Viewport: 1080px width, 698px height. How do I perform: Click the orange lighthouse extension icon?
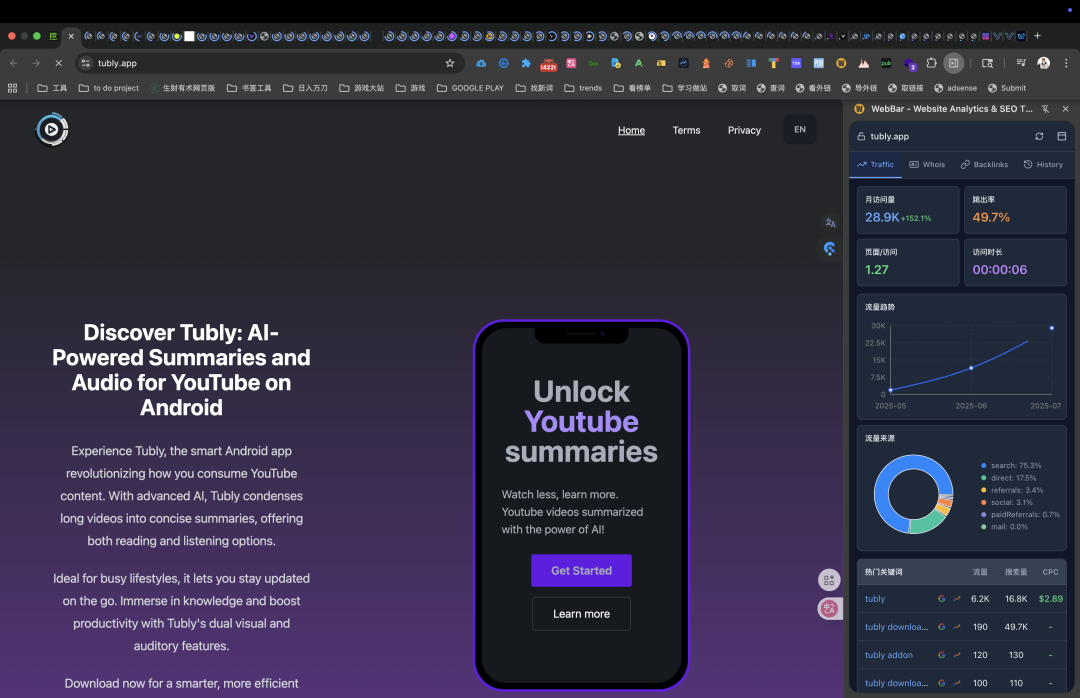[x=706, y=63]
